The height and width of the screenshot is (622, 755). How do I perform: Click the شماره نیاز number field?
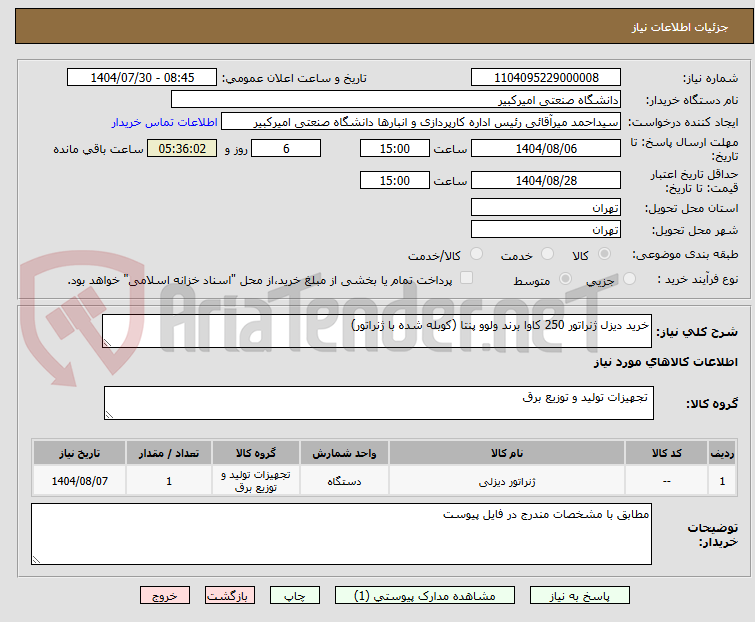pos(546,78)
